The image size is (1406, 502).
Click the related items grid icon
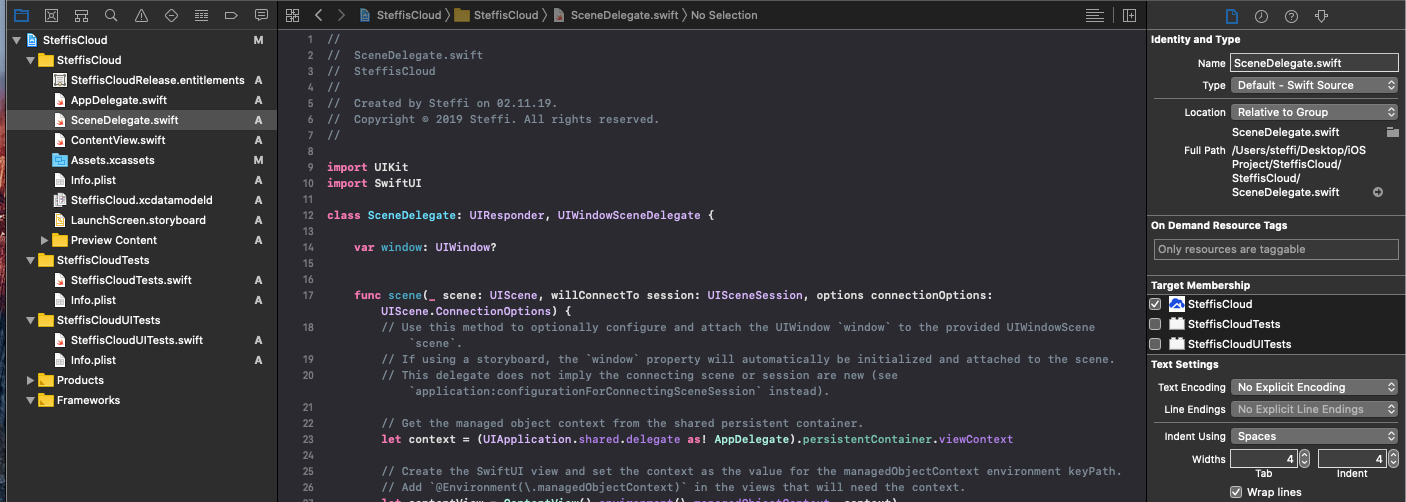pyautogui.click(x=292, y=16)
